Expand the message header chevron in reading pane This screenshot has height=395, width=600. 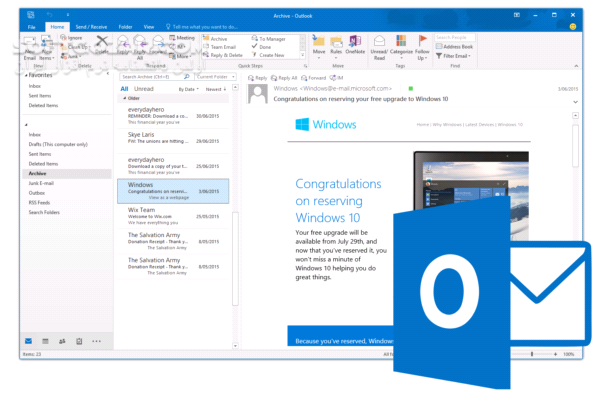pyautogui.click(x=575, y=102)
